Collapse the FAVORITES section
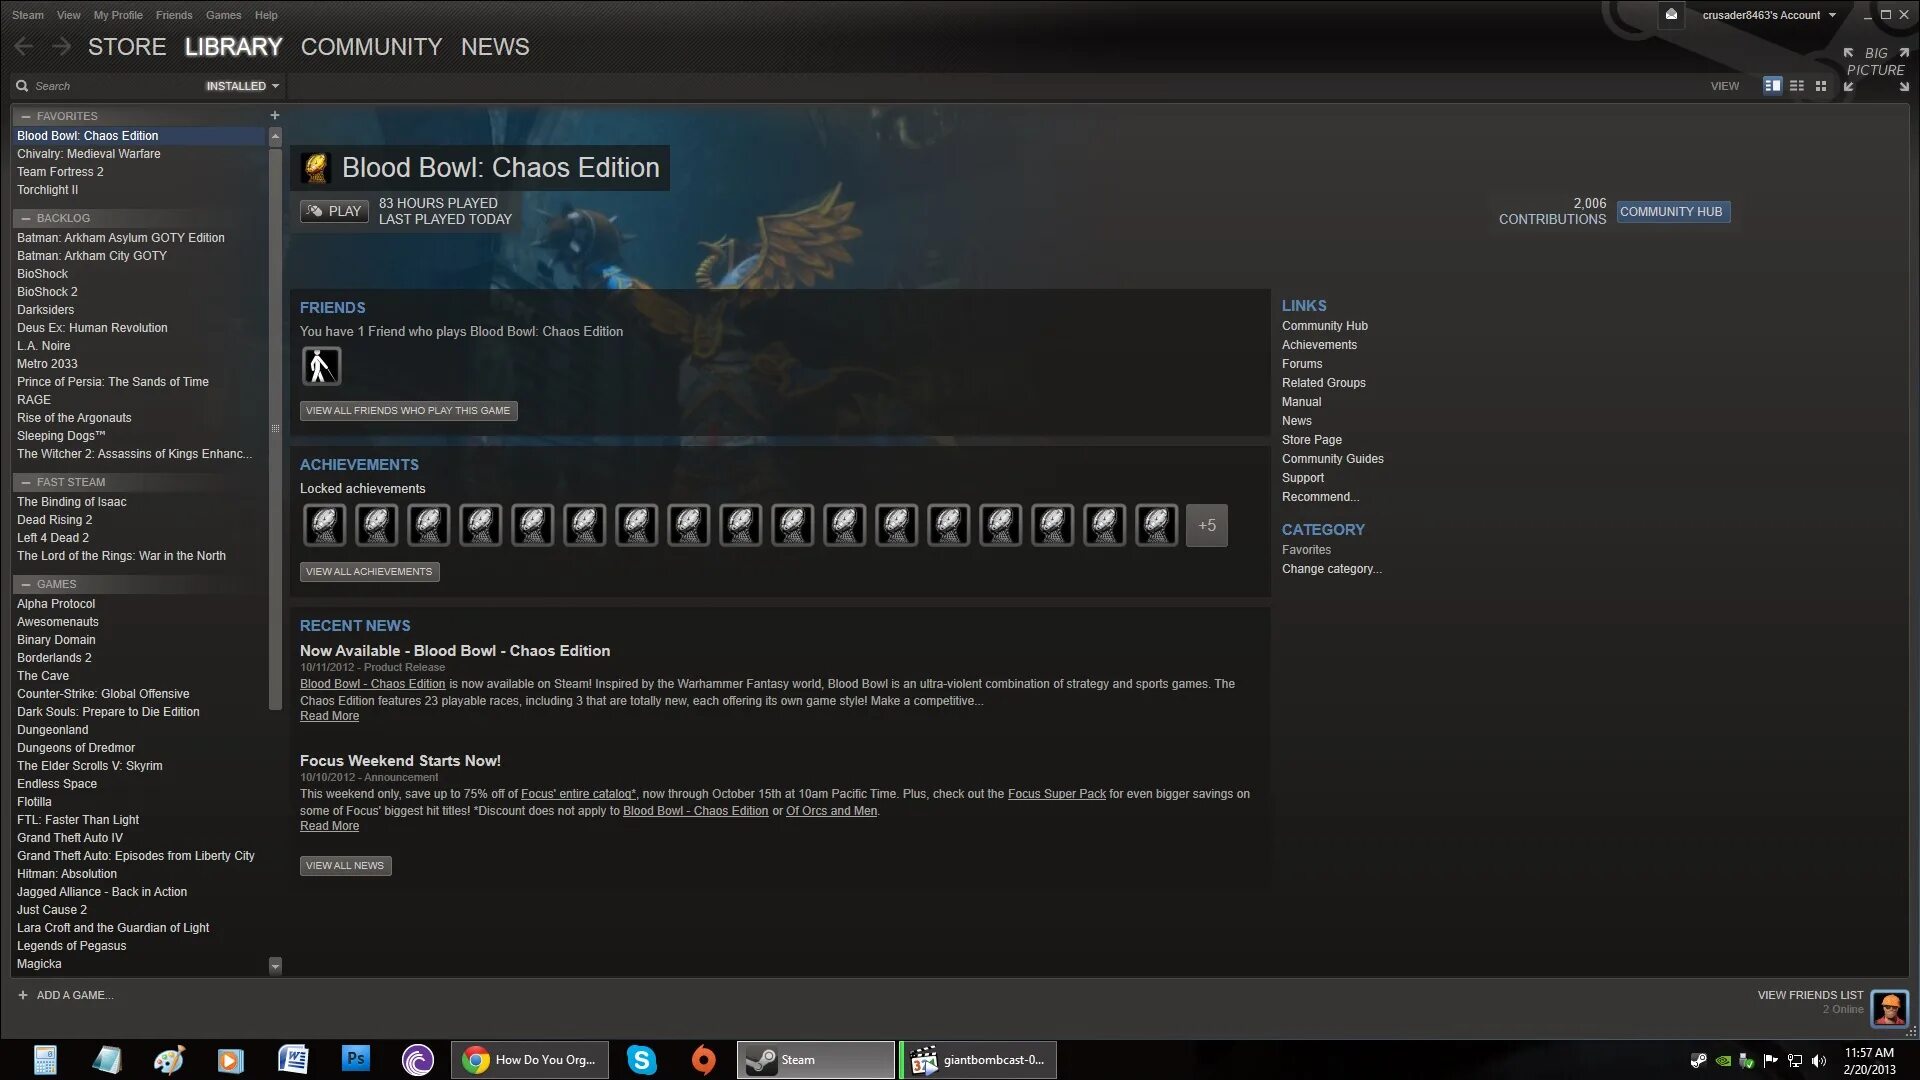The image size is (1920, 1080). click(23, 116)
